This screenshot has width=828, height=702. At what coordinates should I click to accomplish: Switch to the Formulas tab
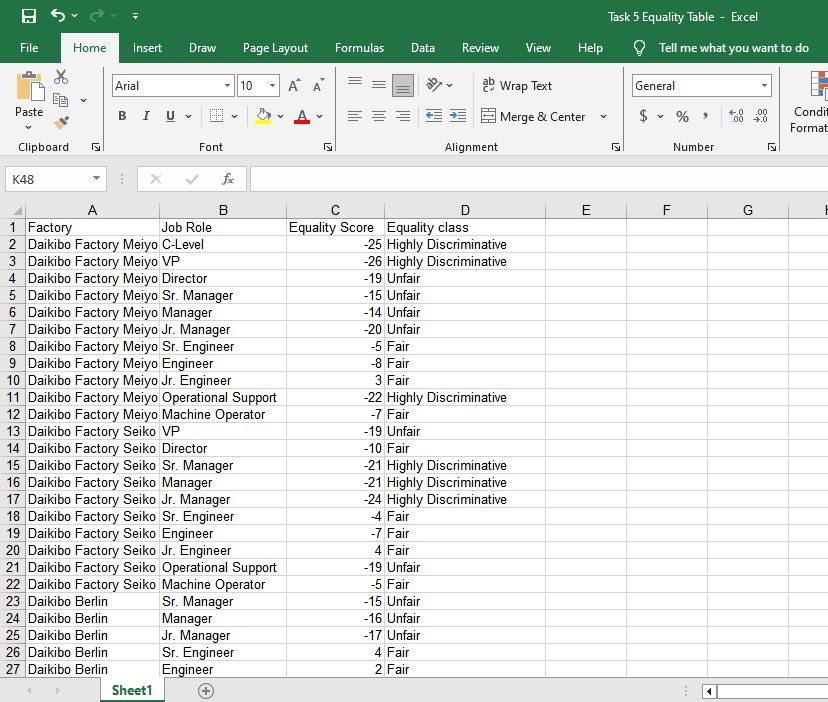point(360,48)
